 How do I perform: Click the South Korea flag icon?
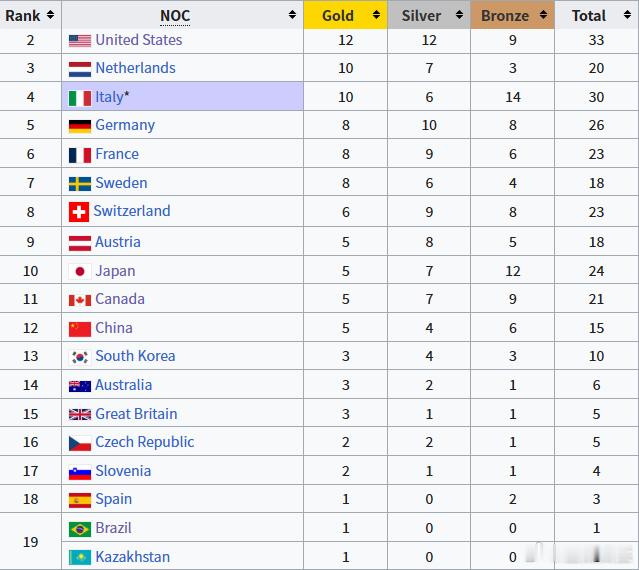pyautogui.click(x=80, y=357)
